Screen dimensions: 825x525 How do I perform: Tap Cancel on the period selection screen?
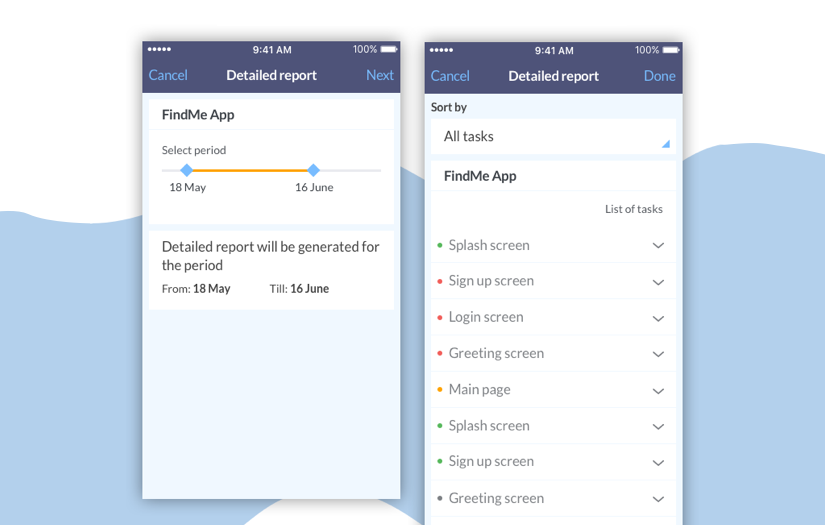click(x=168, y=75)
